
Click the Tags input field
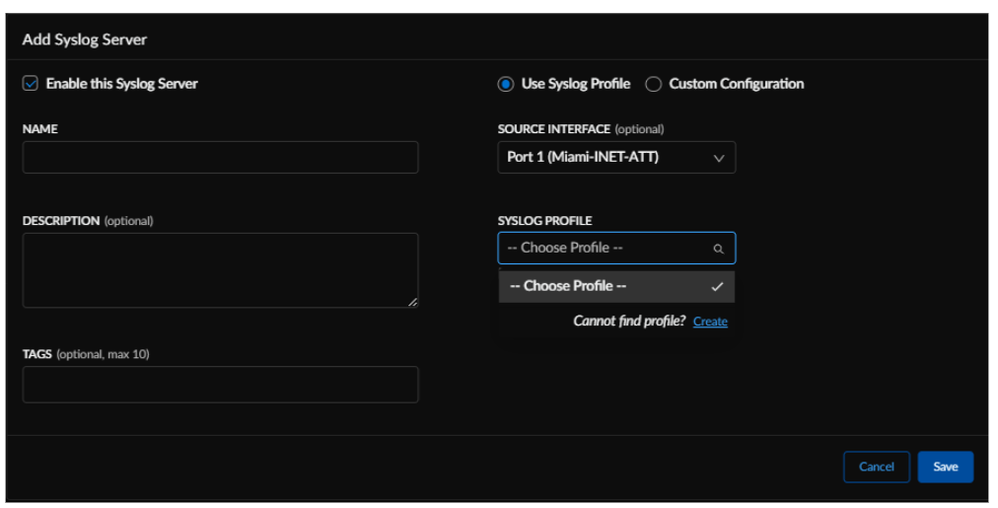point(220,384)
